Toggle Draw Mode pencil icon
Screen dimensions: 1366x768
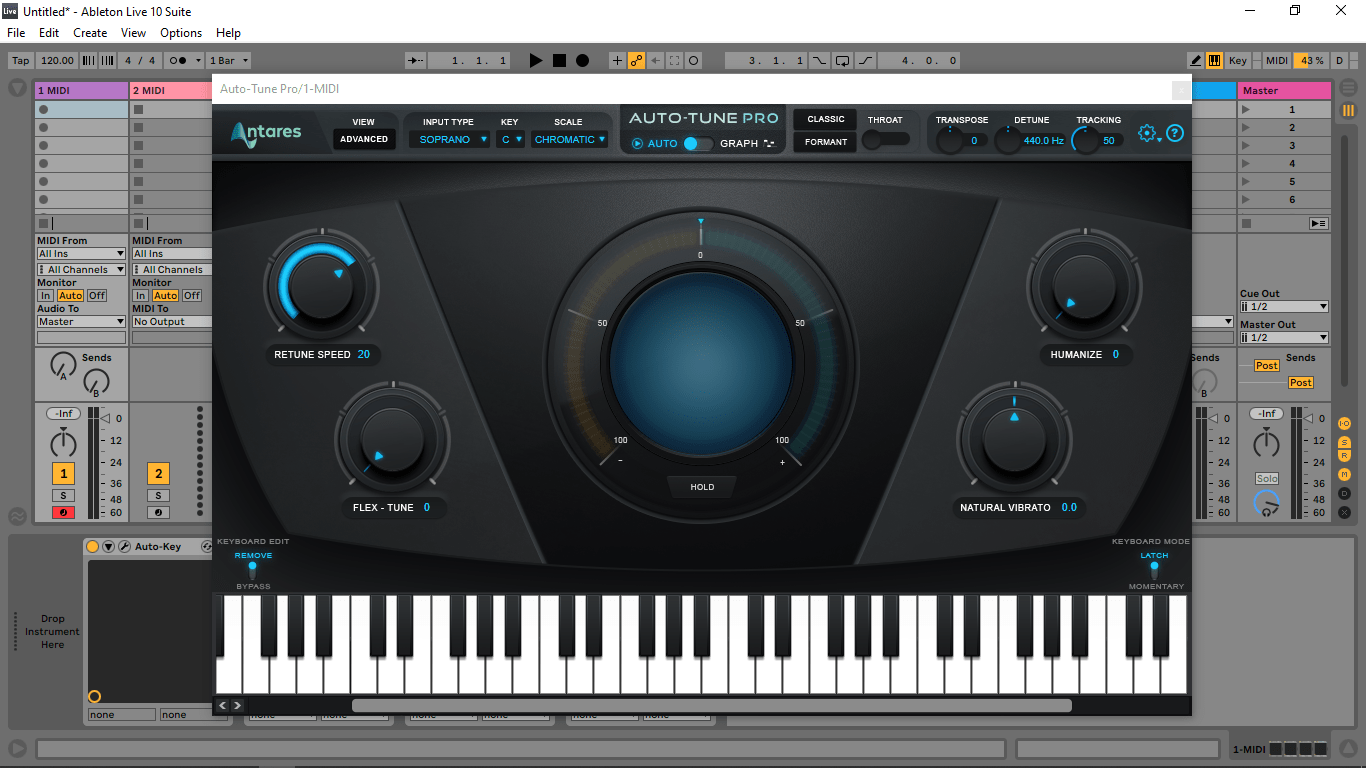[1195, 61]
